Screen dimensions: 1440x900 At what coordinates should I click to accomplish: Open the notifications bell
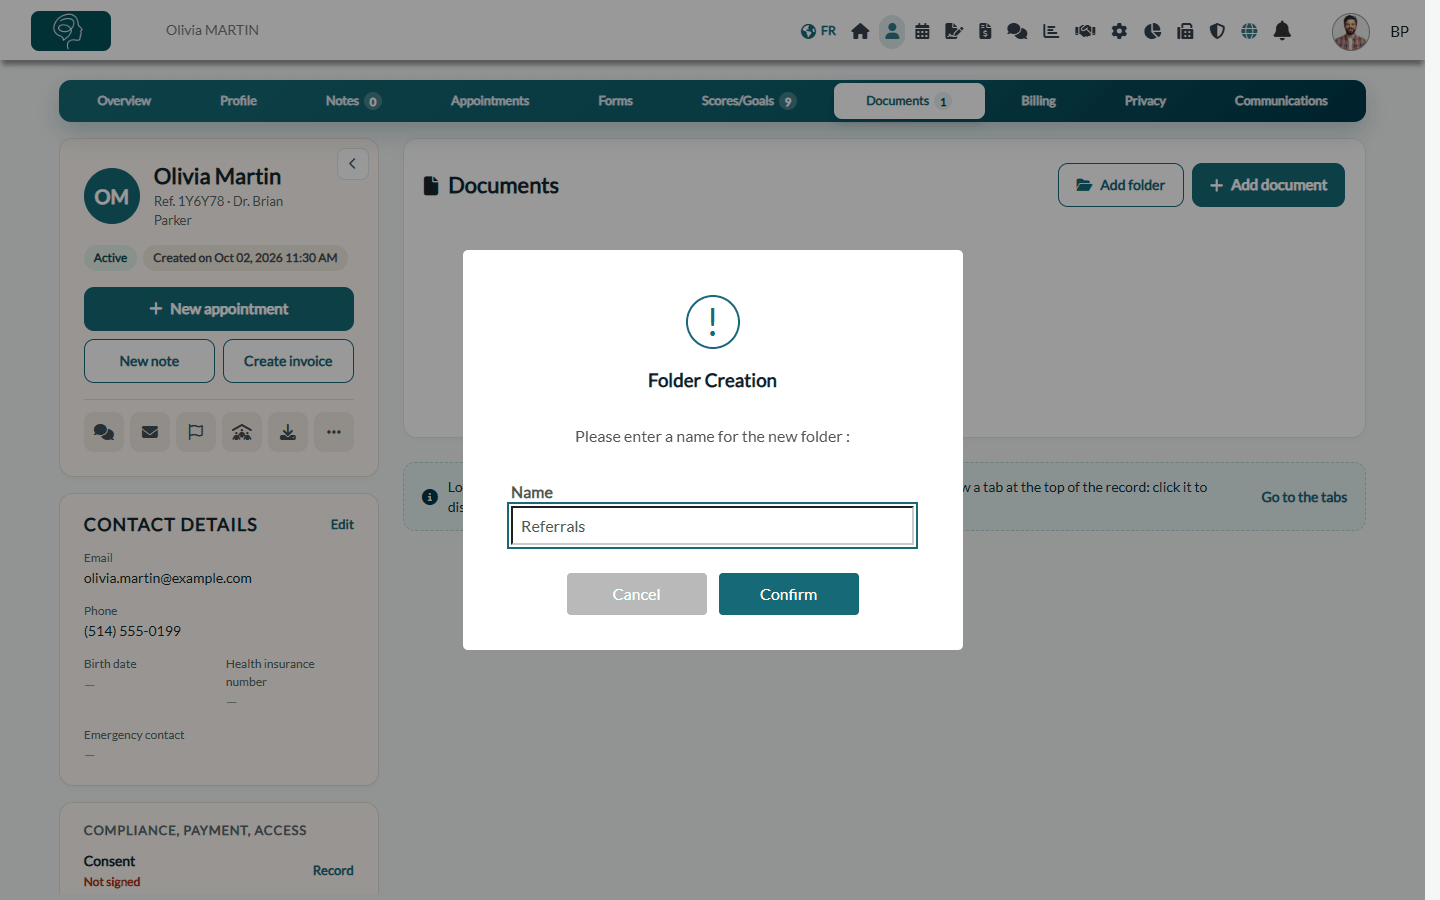[x=1282, y=31]
